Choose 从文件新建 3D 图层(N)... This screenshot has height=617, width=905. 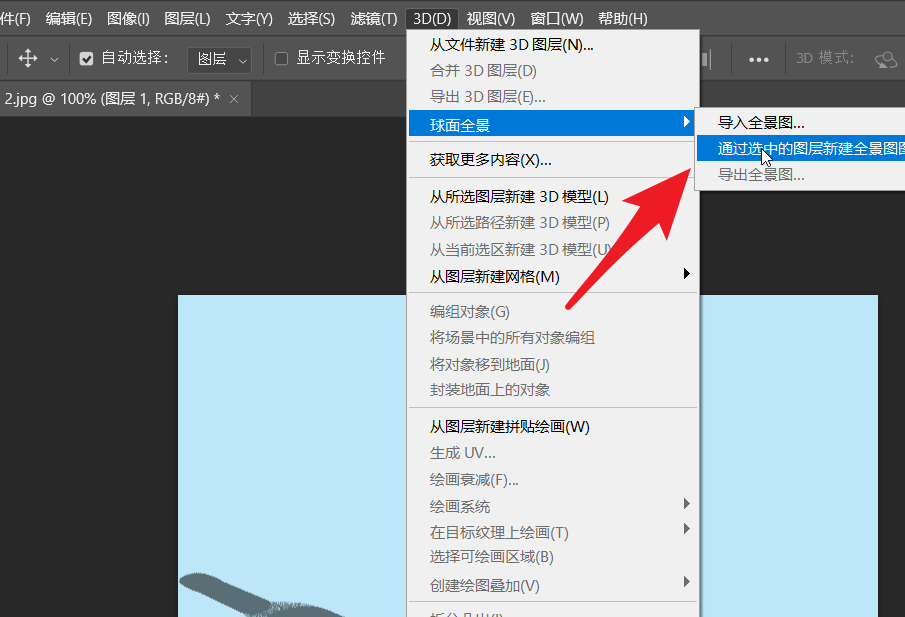[x=554, y=45]
